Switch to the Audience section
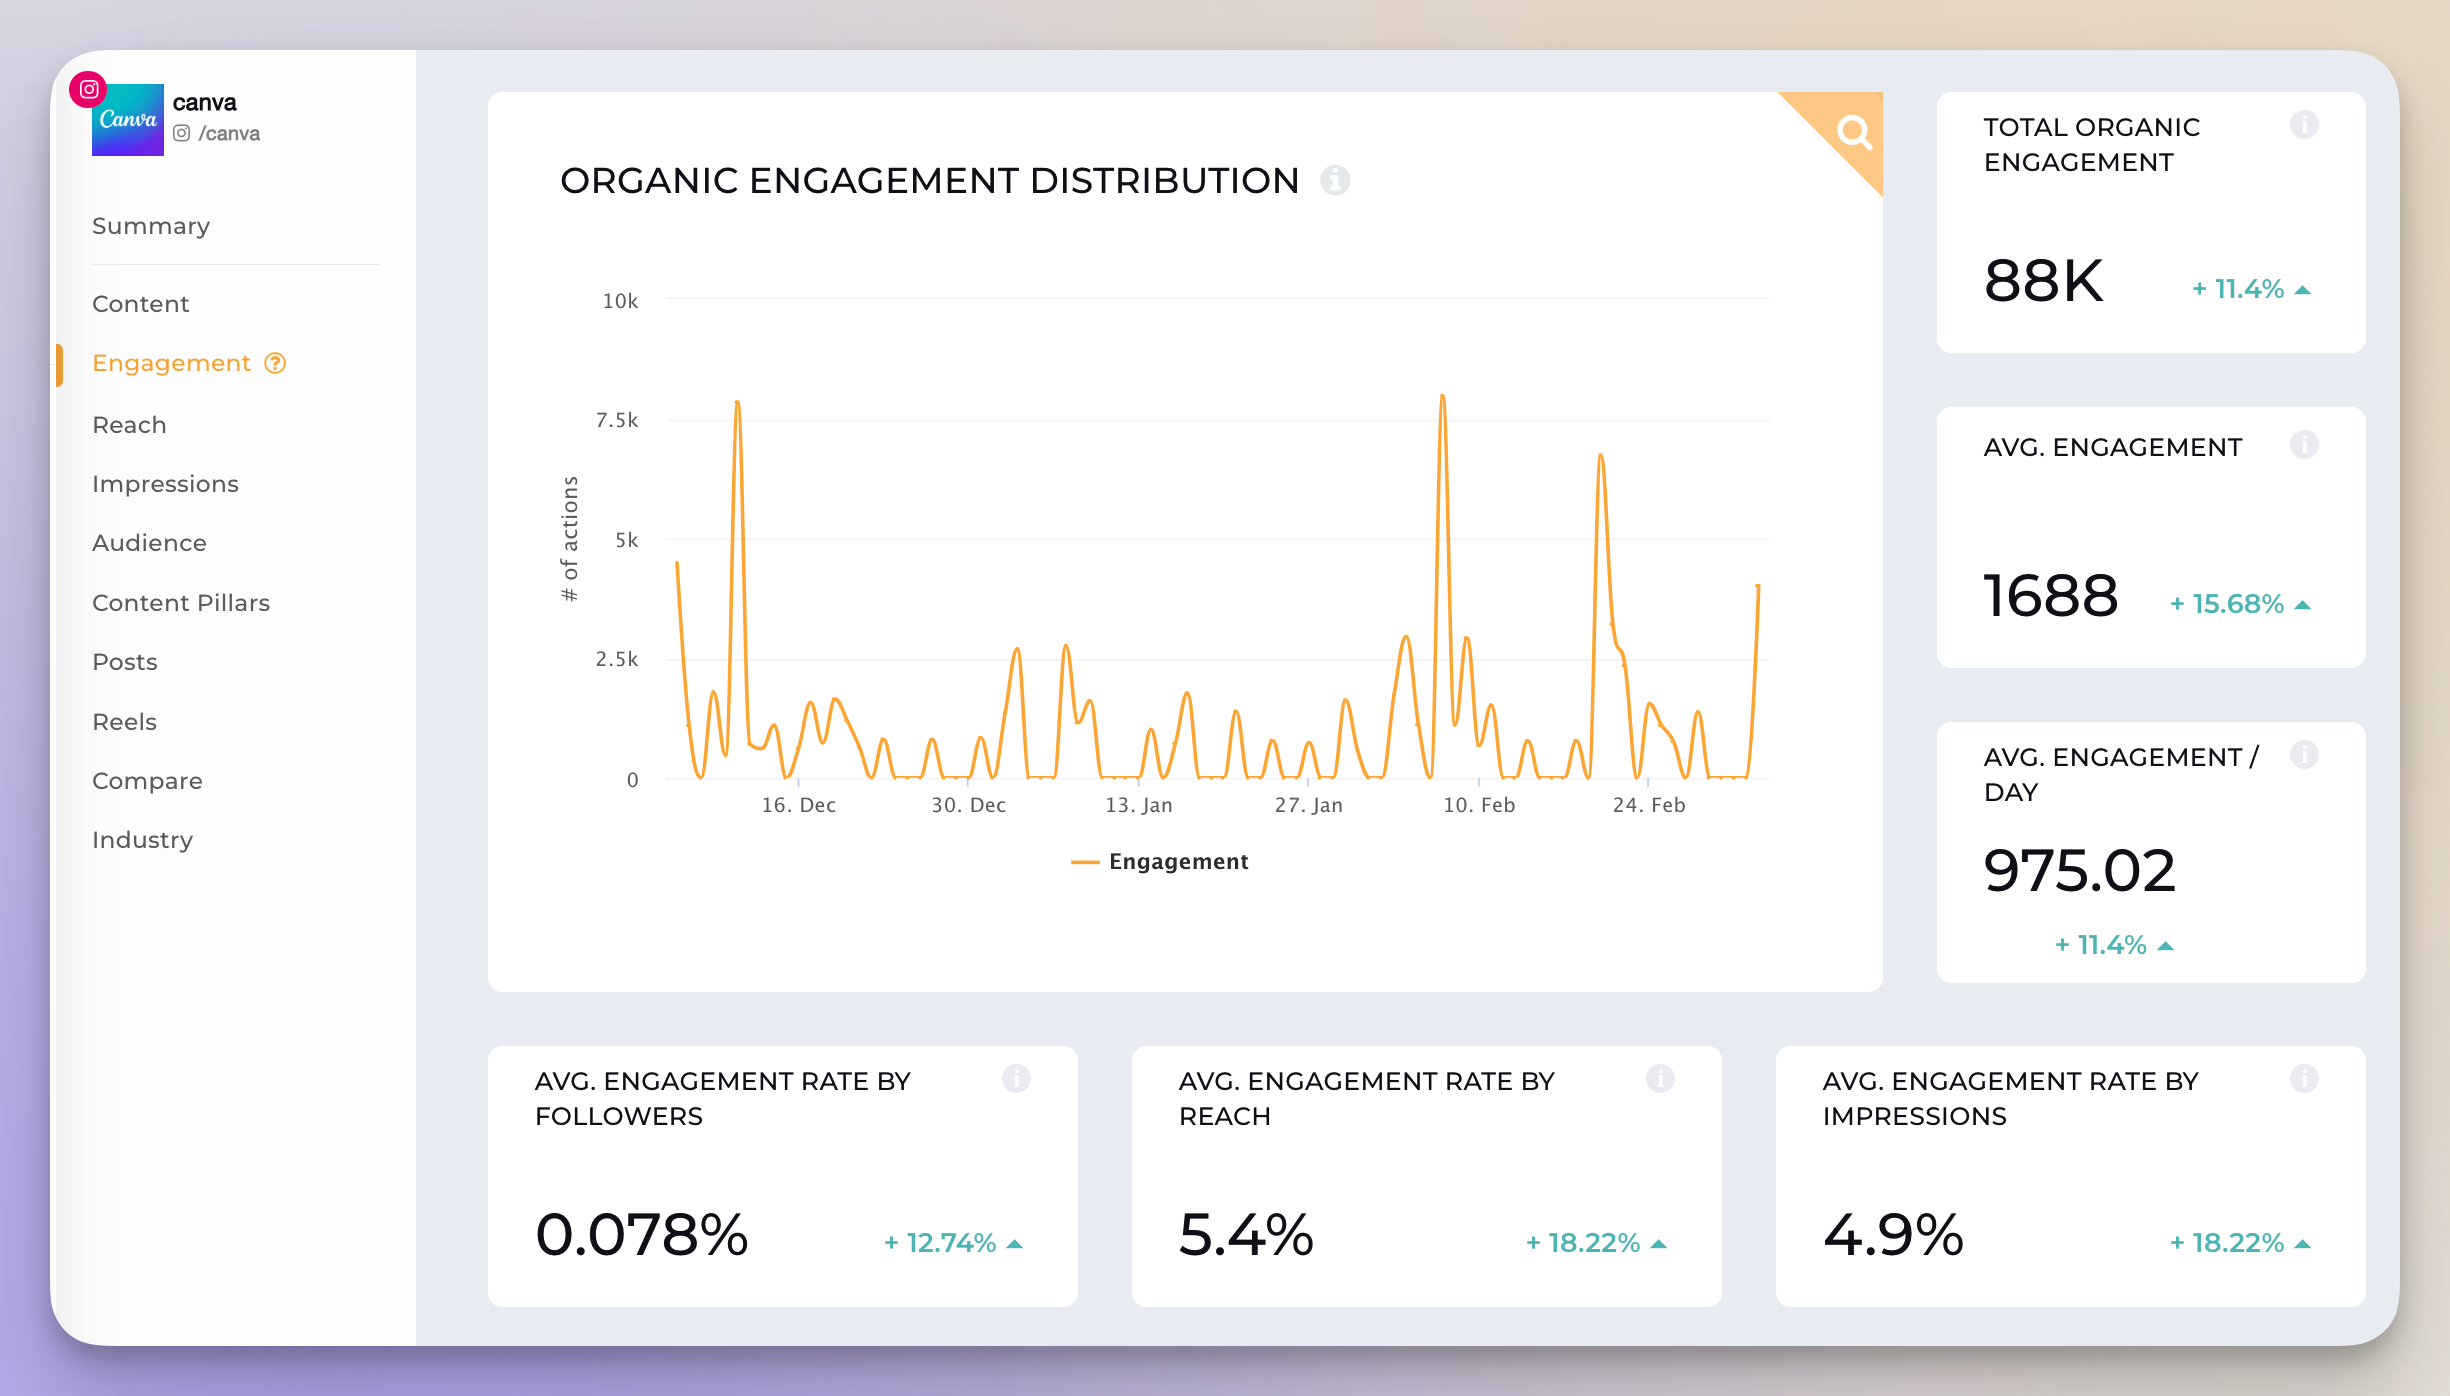This screenshot has width=2450, height=1396. click(149, 543)
